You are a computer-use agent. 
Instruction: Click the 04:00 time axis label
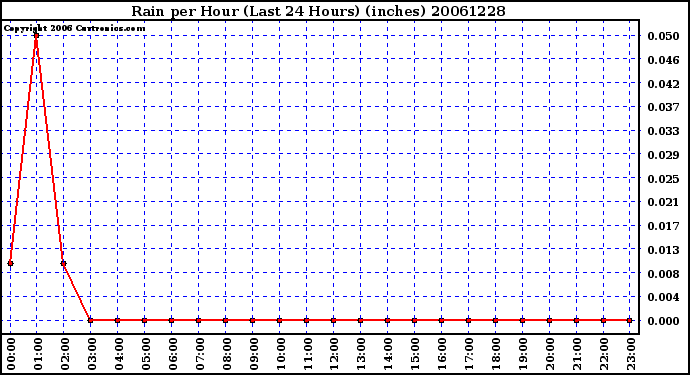click(x=119, y=354)
